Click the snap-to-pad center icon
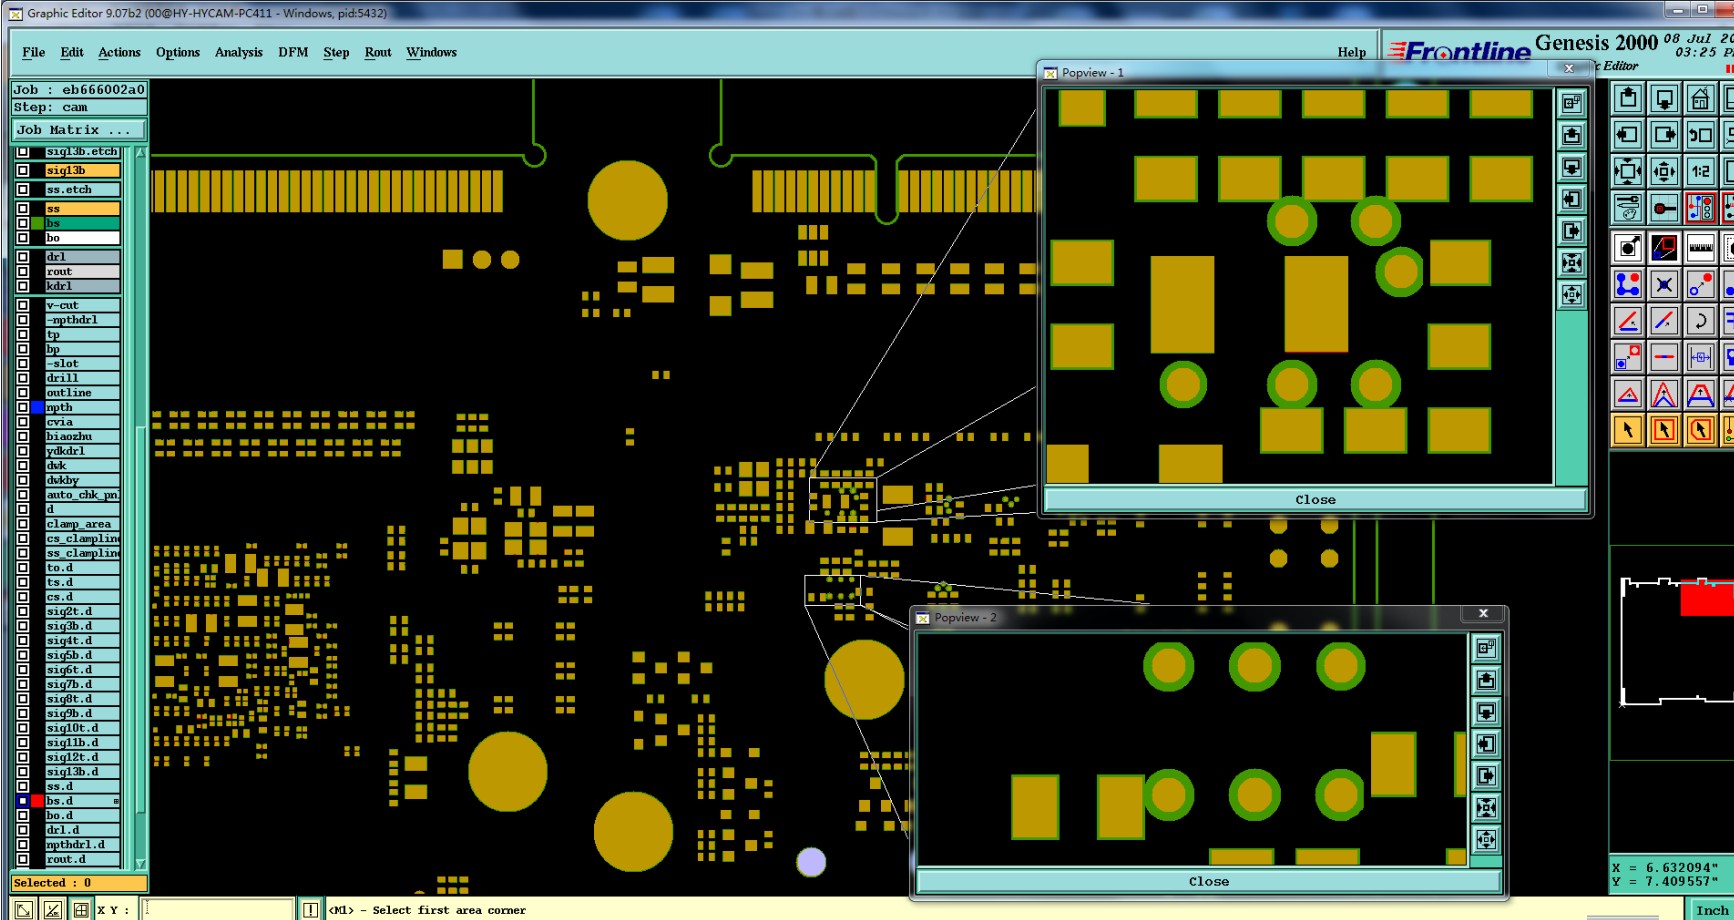This screenshot has width=1734, height=920. 1664,208
